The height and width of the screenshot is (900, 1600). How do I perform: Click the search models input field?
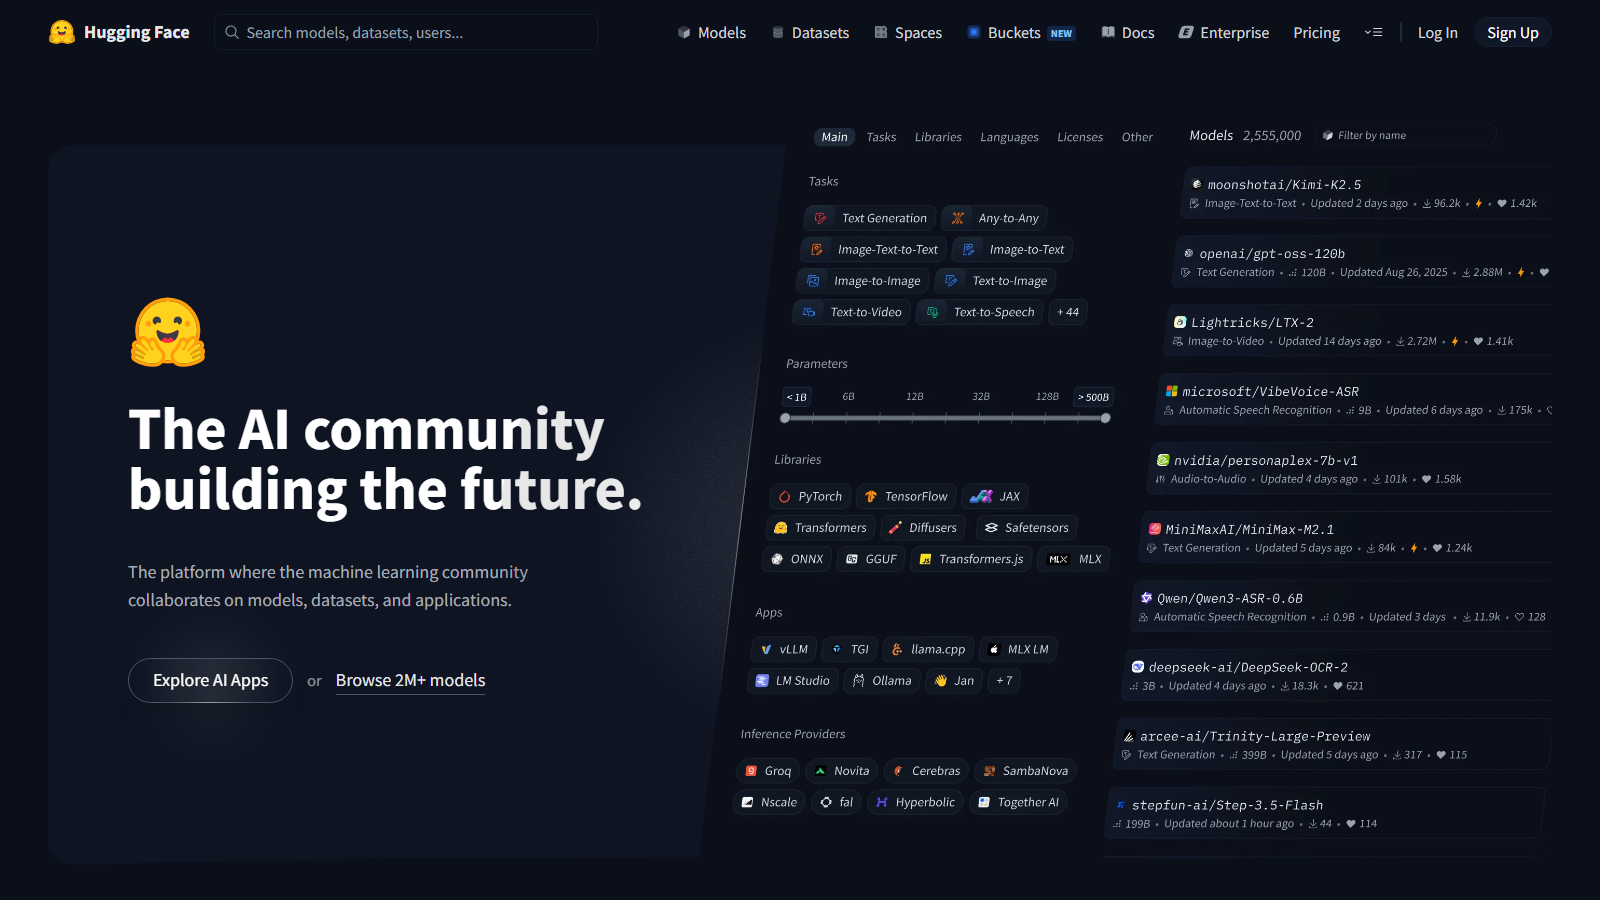coord(406,32)
